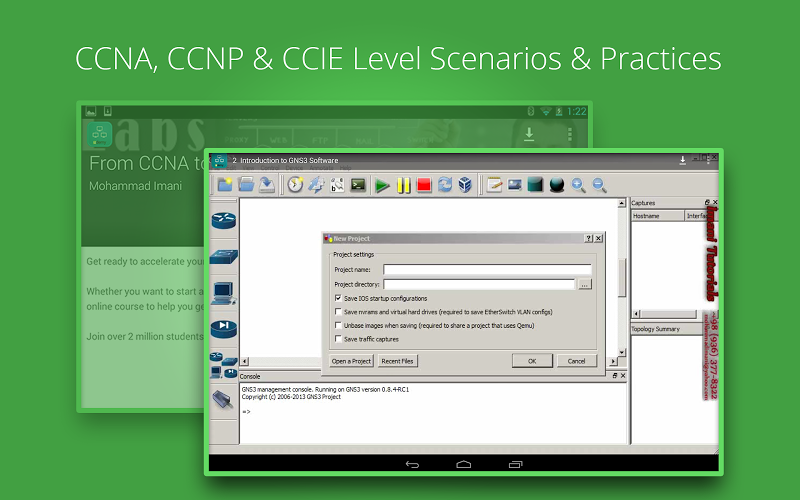
Task: Click the Recent Files button
Action: point(397,361)
